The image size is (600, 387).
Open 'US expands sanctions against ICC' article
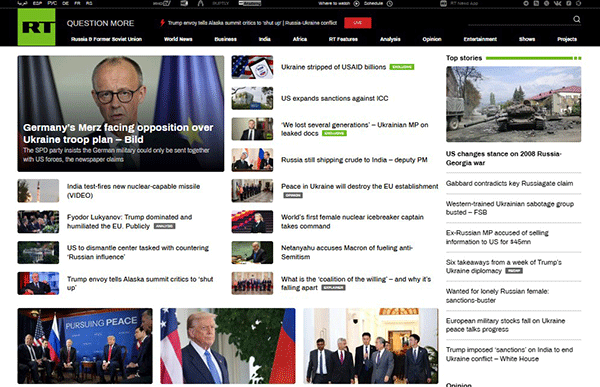point(334,98)
